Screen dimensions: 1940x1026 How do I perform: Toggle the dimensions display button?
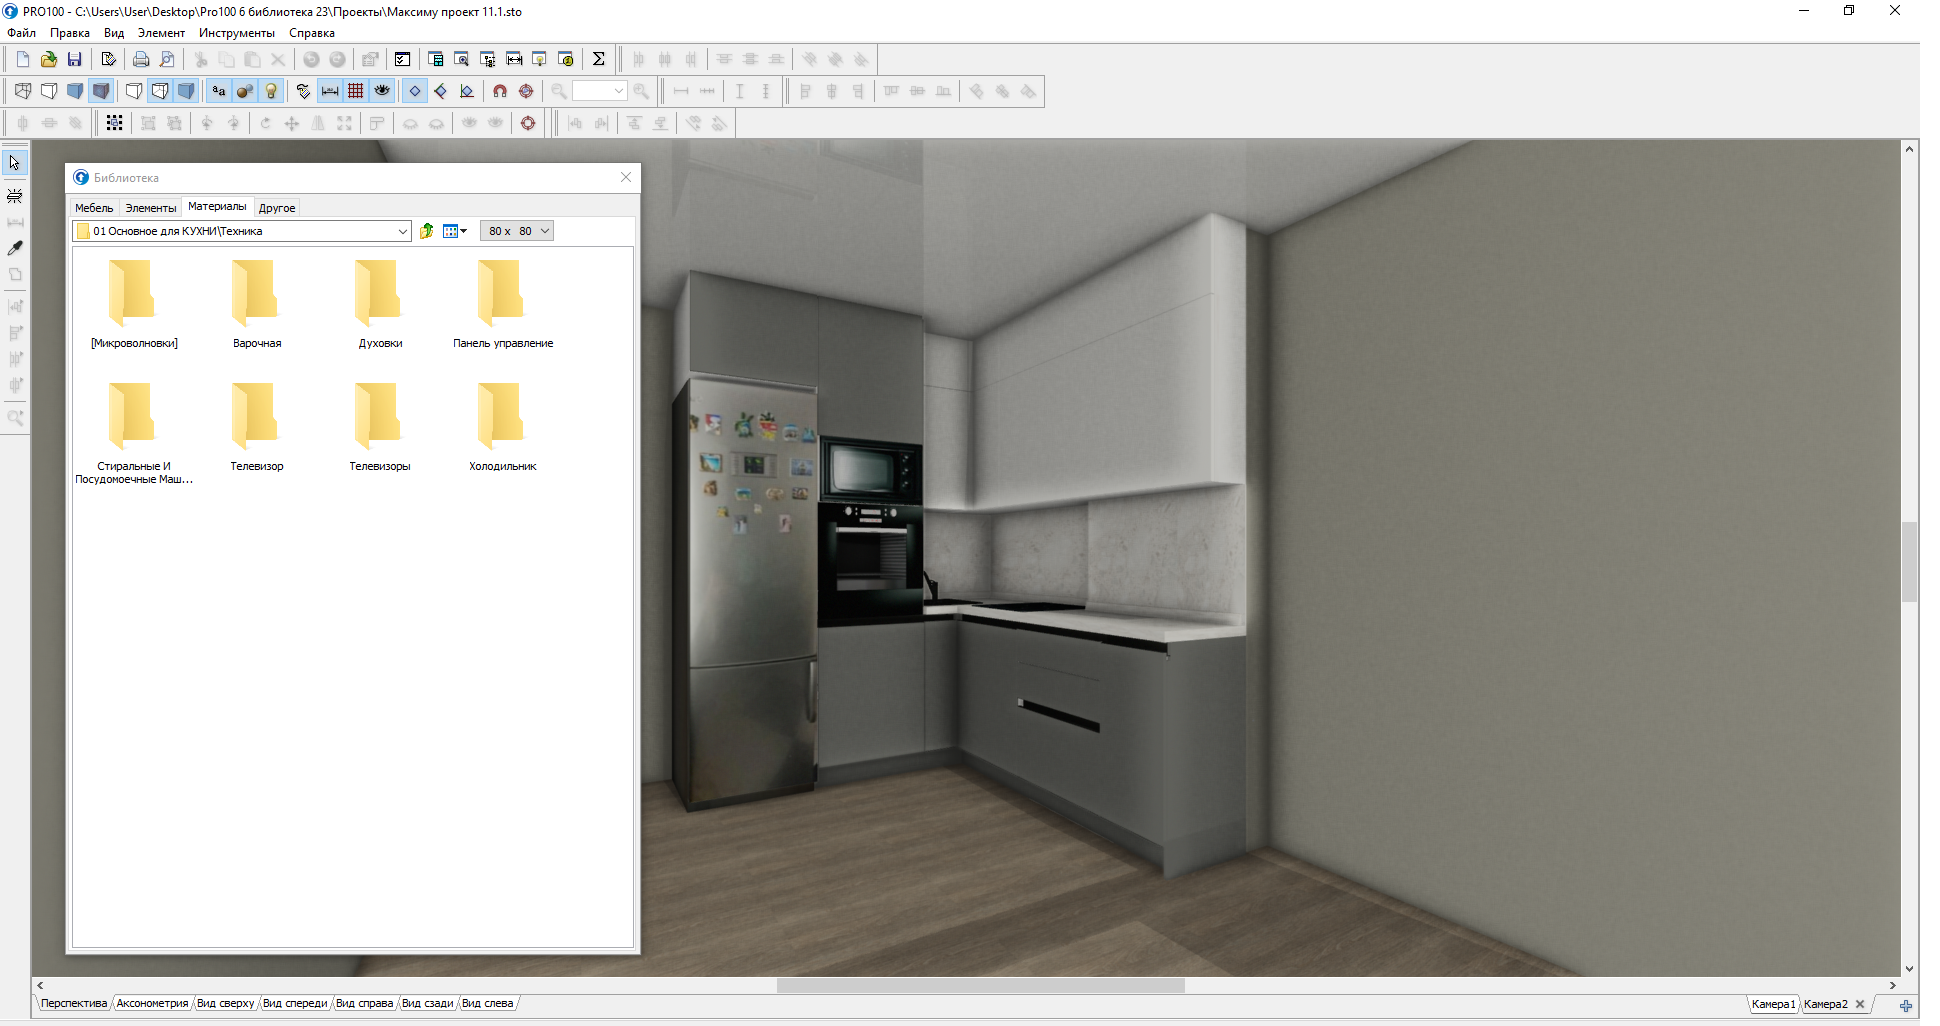coord(330,91)
